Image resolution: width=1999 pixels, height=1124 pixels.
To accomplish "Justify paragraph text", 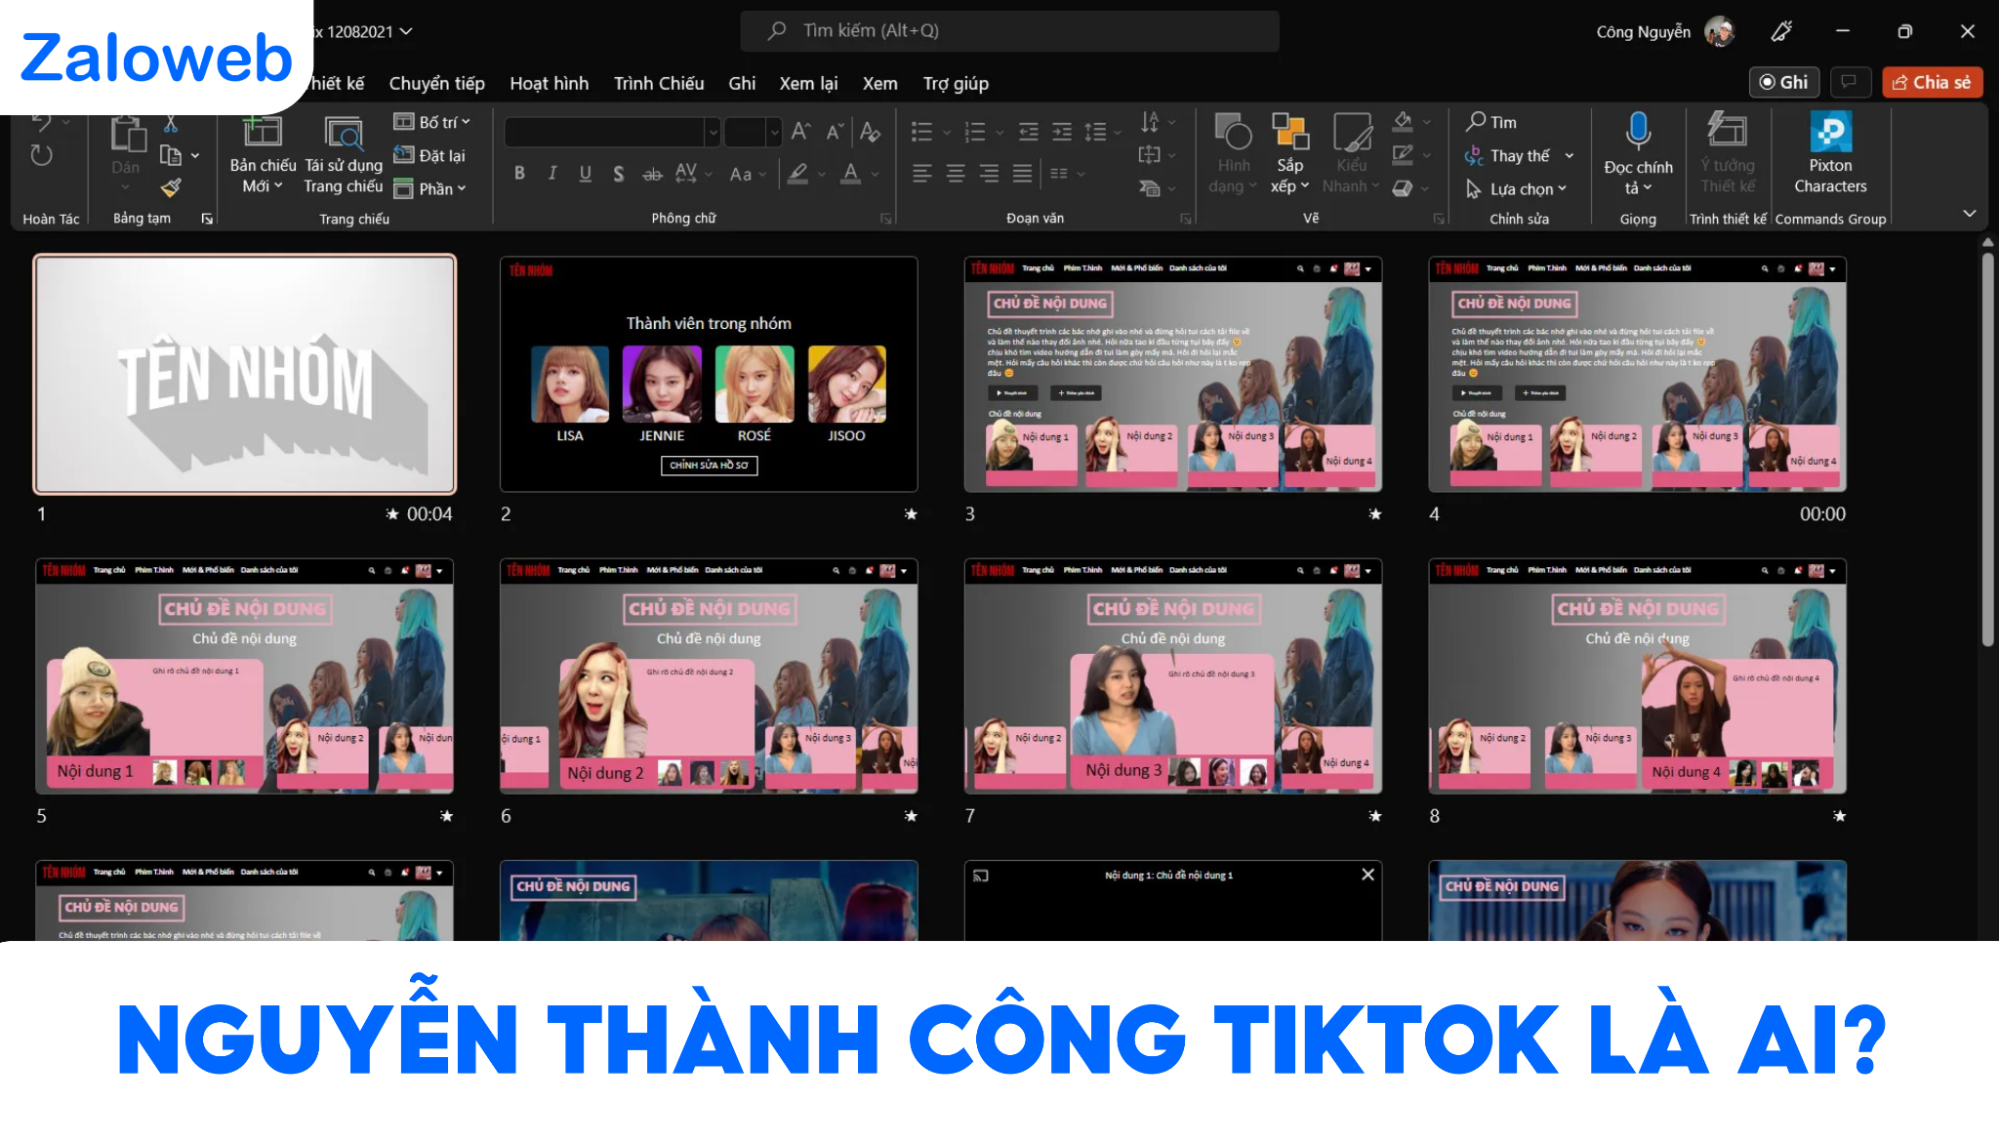I will (x=1022, y=174).
